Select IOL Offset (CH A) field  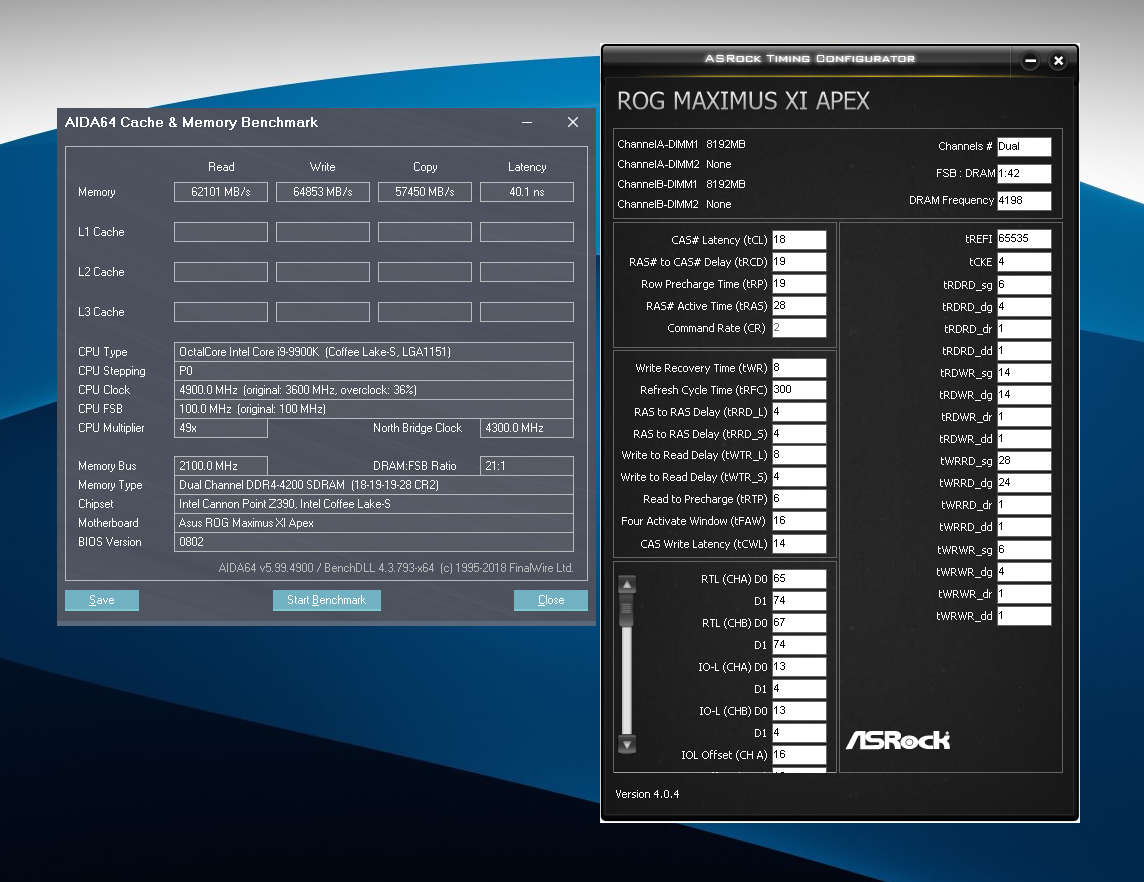(x=799, y=754)
